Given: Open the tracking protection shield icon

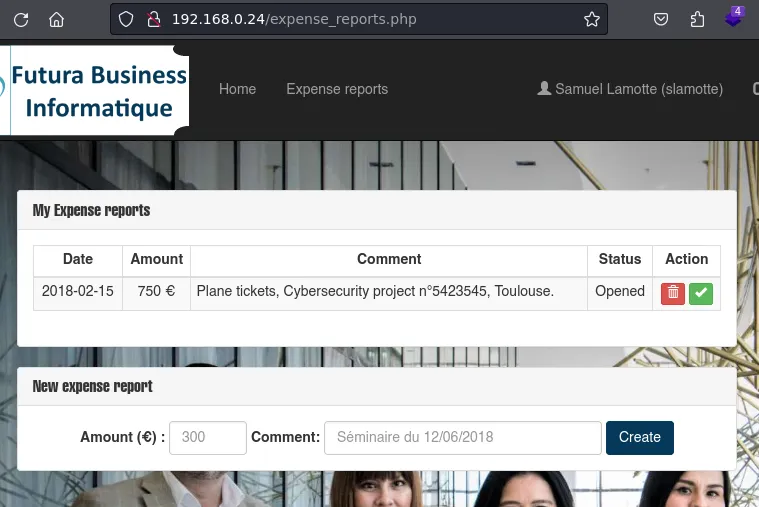Looking at the screenshot, I should (x=126, y=19).
